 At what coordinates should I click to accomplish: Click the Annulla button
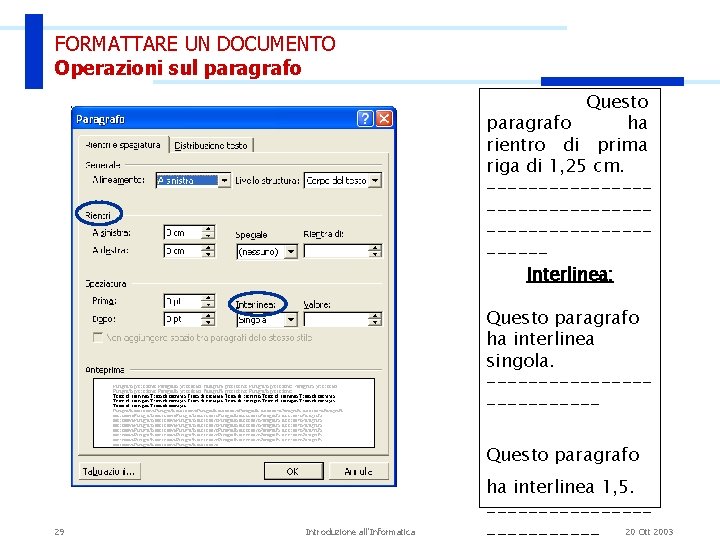pos(359,471)
